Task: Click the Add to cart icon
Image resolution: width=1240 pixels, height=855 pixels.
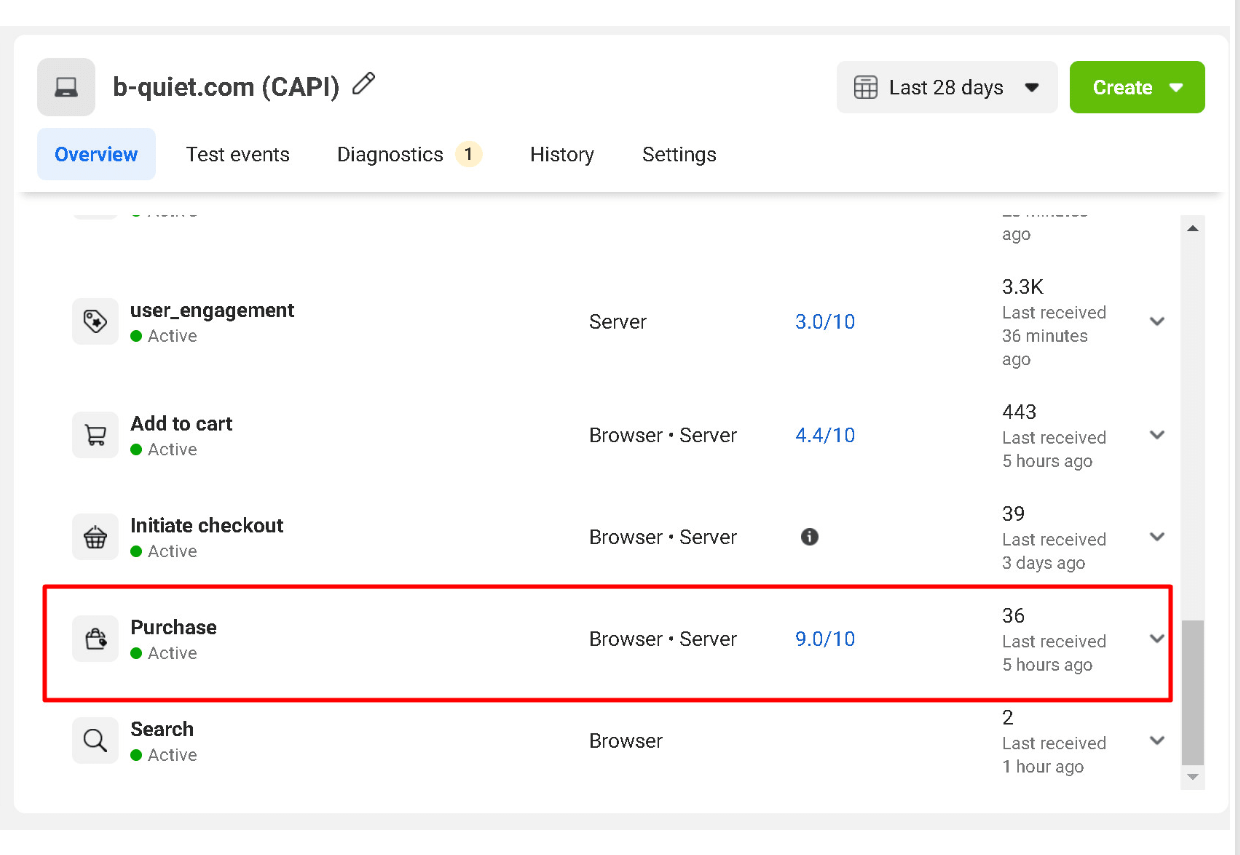Action: pos(95,435)
